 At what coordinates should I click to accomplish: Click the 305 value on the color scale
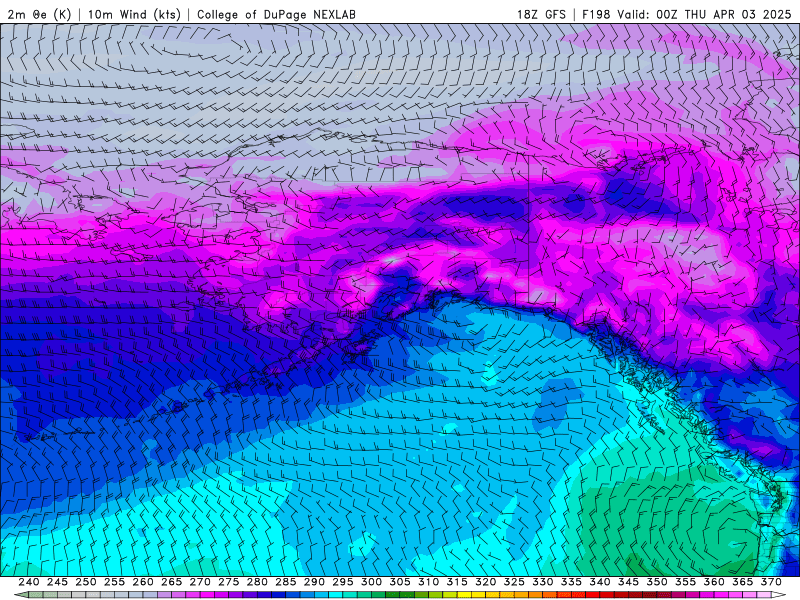tap(400, 582)
